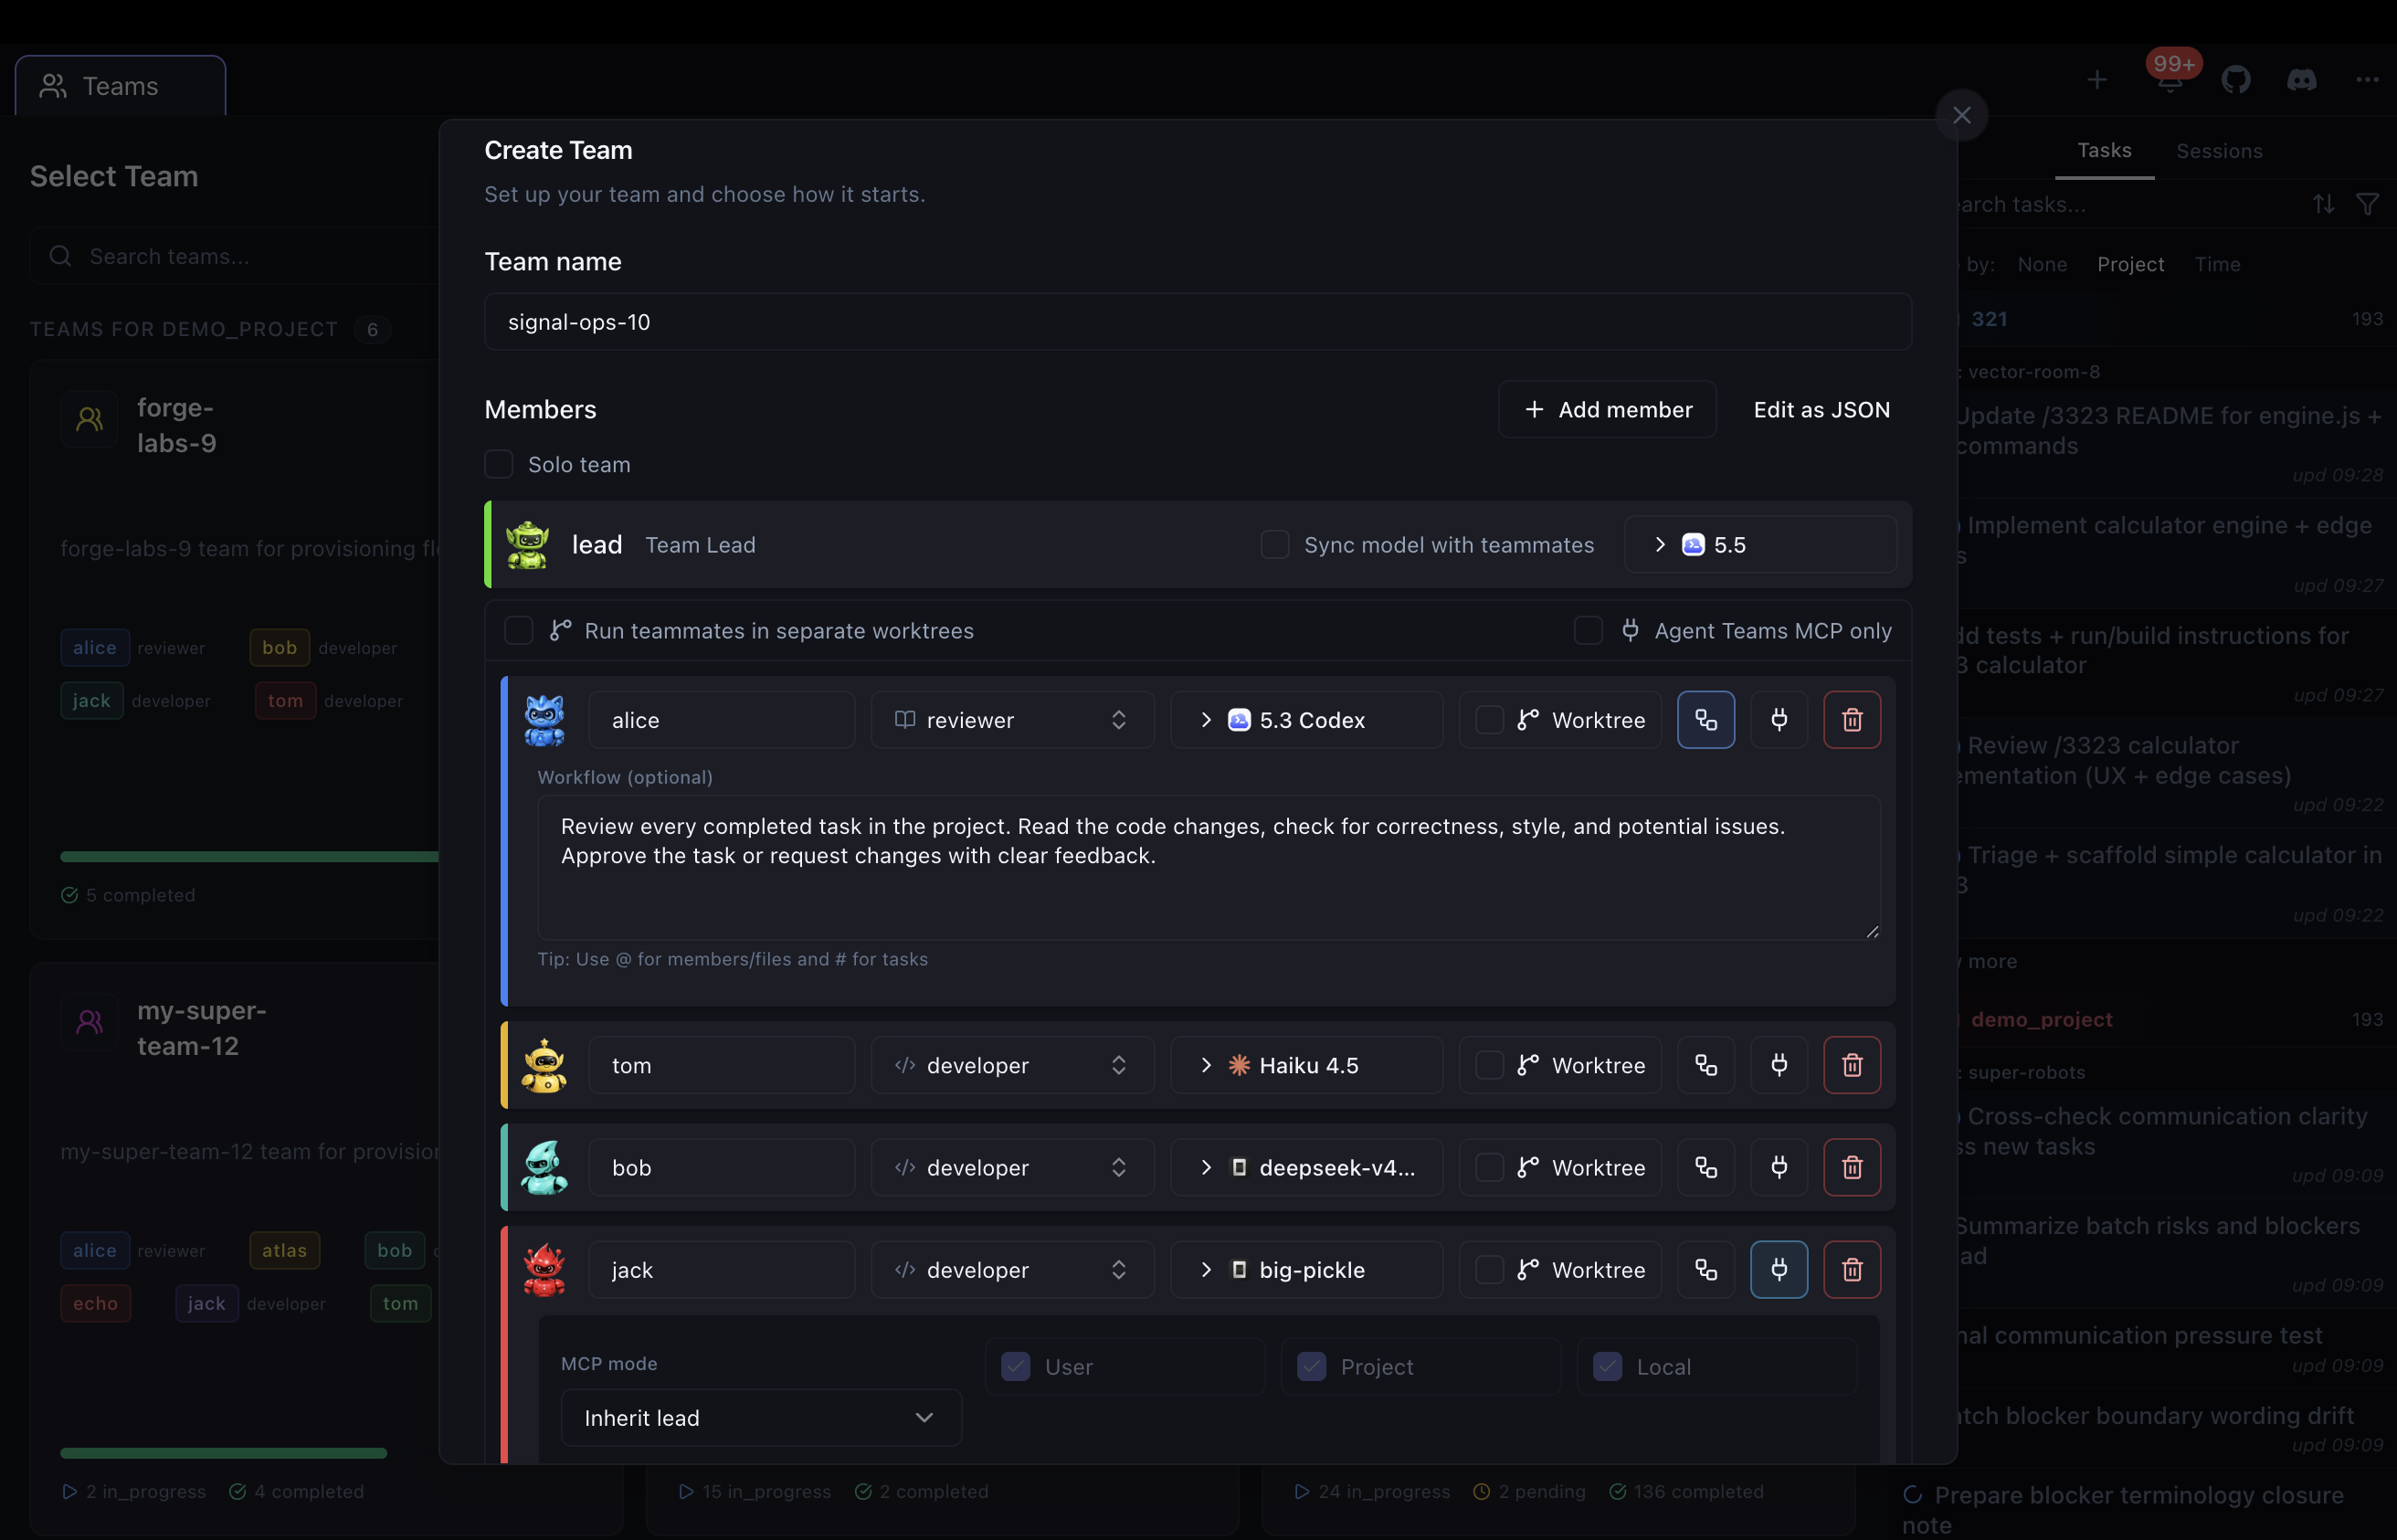The width and height of the screenshot is (2397, 1540).
Task: Click the task sort arrows icon
Action: (x=2323, y=204)
